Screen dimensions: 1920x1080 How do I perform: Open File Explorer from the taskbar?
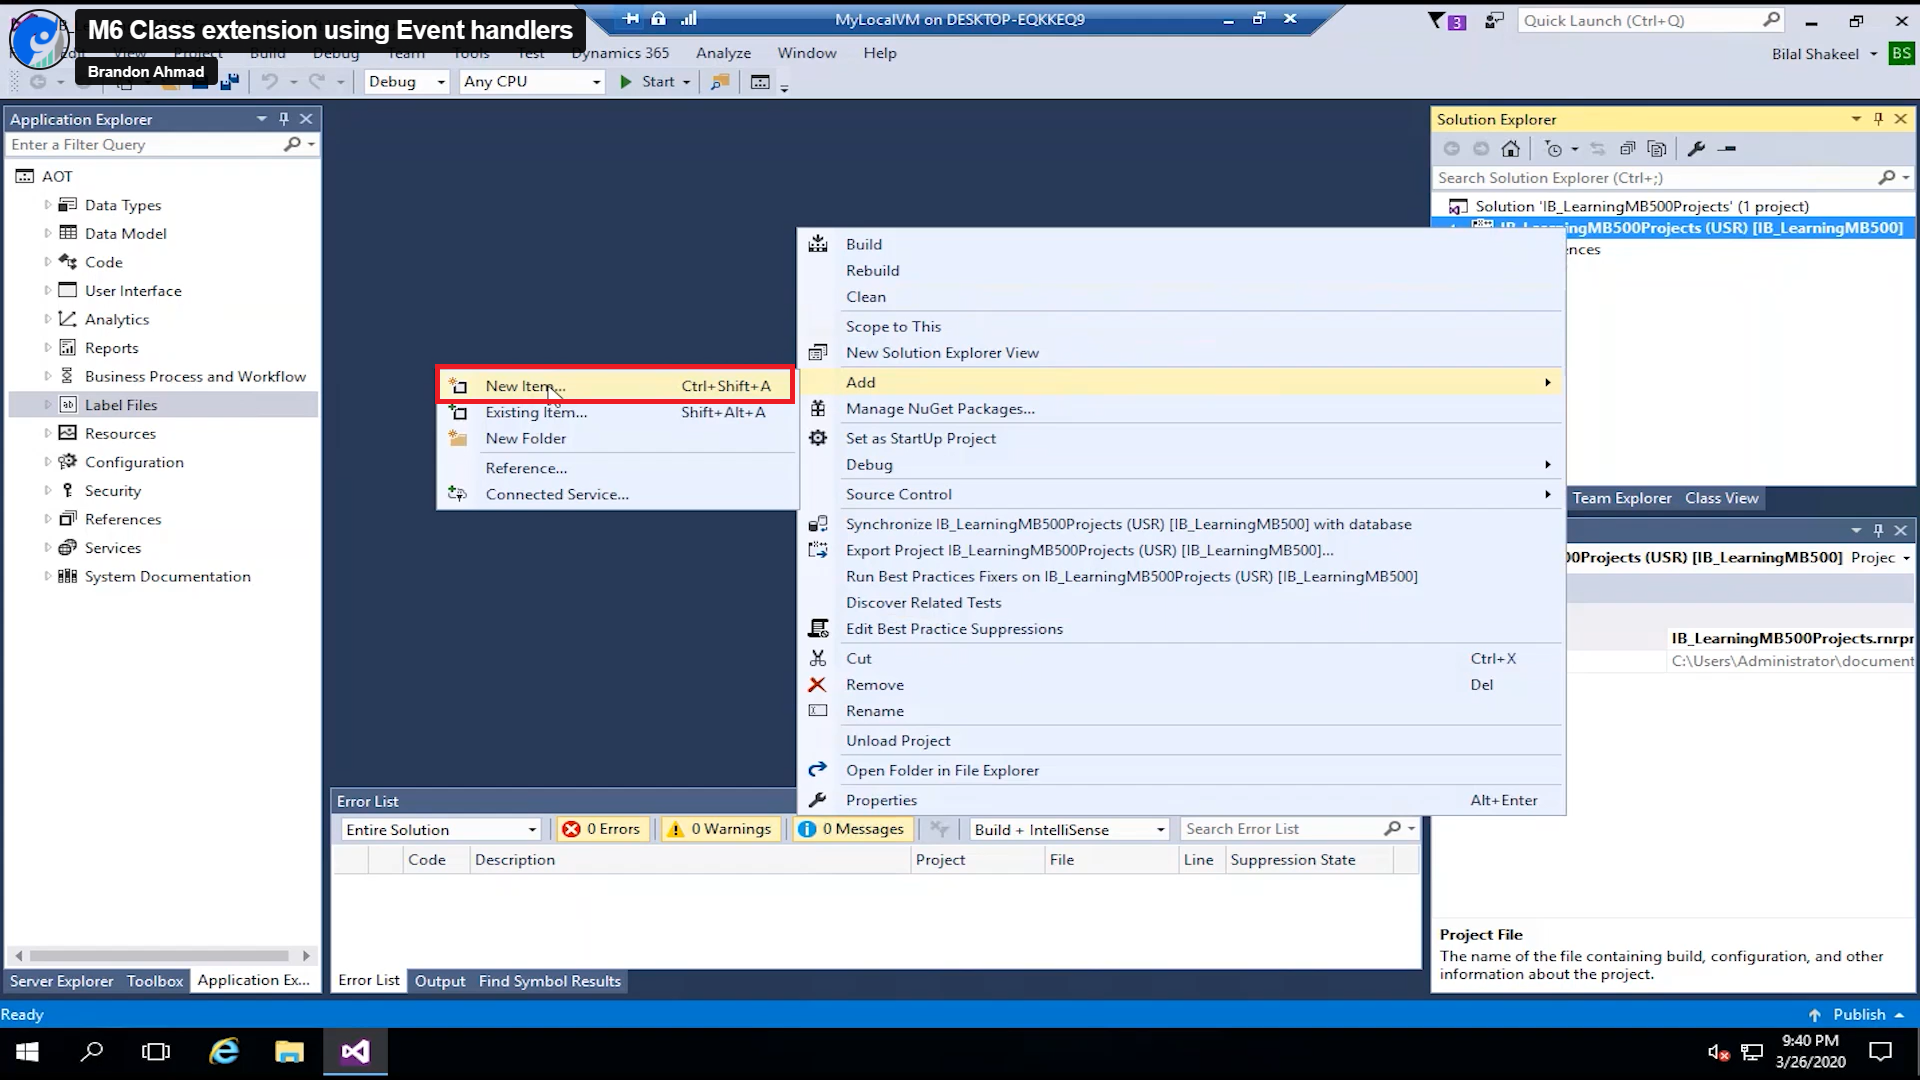click(289, 1052)
